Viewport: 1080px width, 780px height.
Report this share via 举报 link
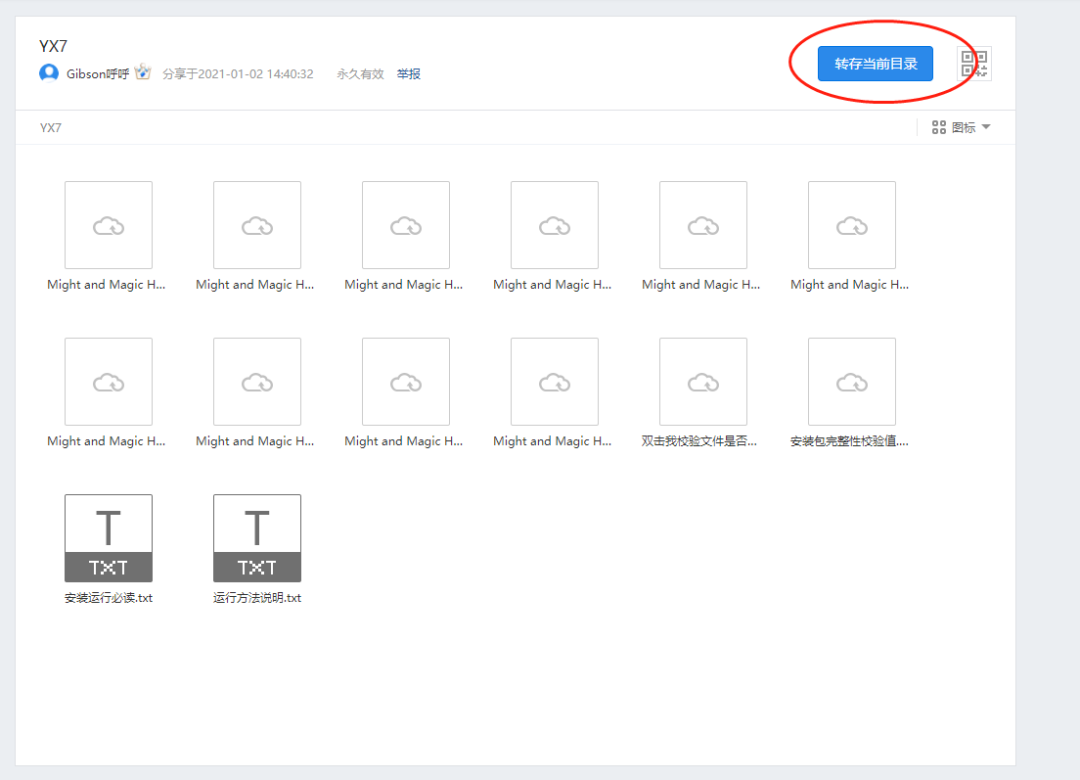[408, 74]
